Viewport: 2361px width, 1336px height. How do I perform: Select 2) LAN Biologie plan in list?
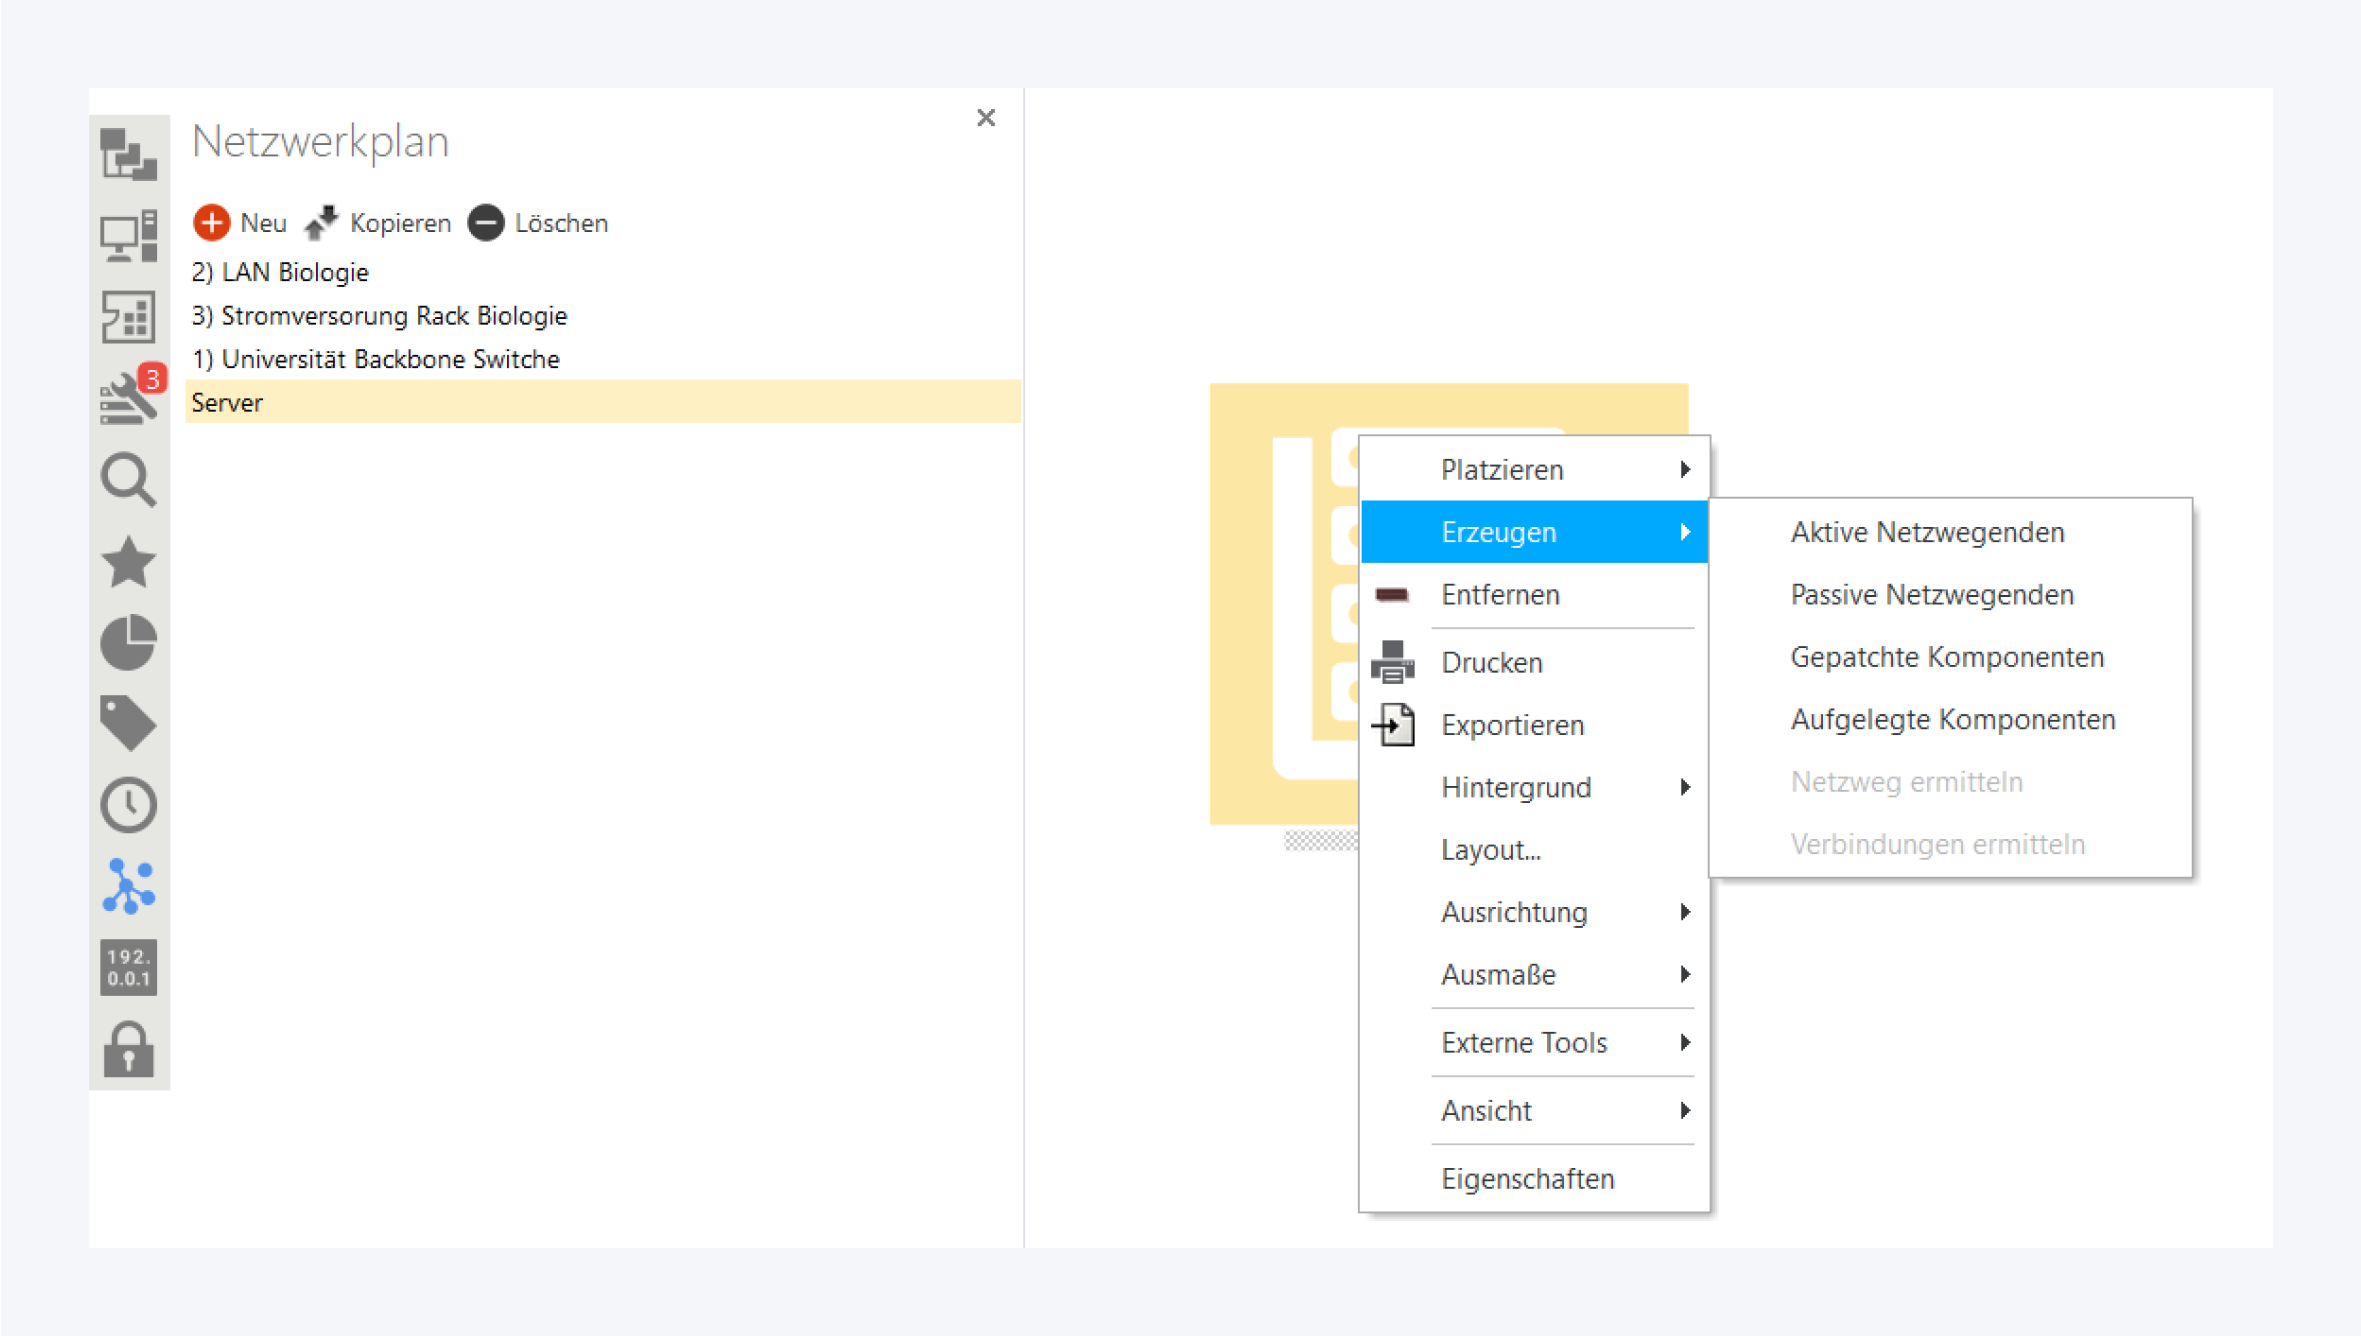[280, 272]
